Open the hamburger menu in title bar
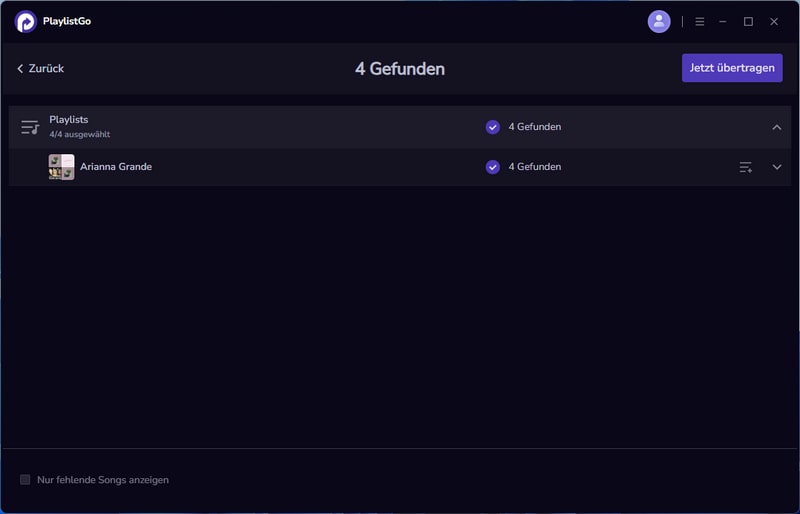The width and height of the screenshot is (800, 514). click(x=700, y=21)
